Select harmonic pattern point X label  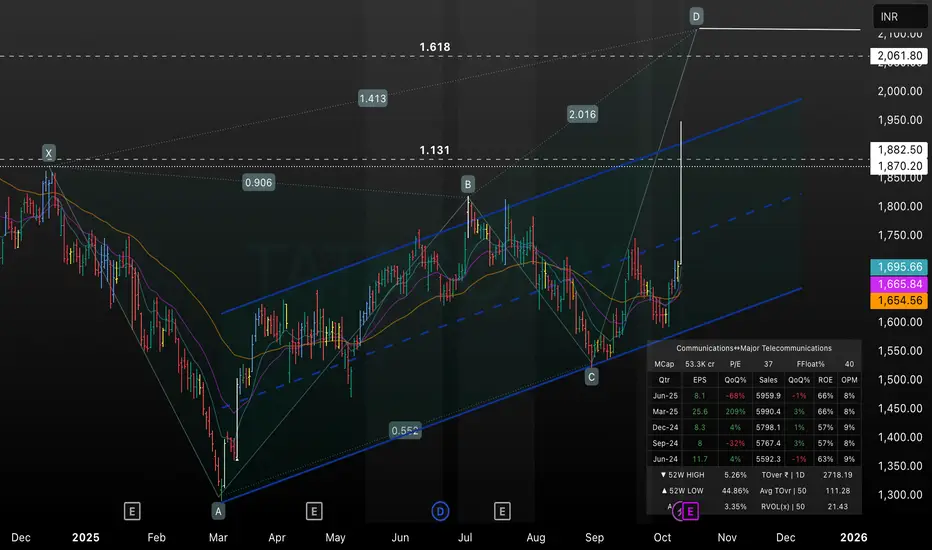48,153
